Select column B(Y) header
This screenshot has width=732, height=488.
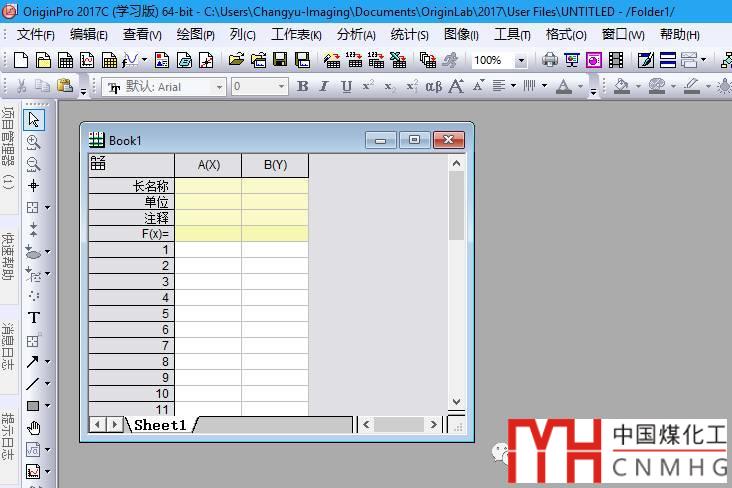tap(275, 165)
